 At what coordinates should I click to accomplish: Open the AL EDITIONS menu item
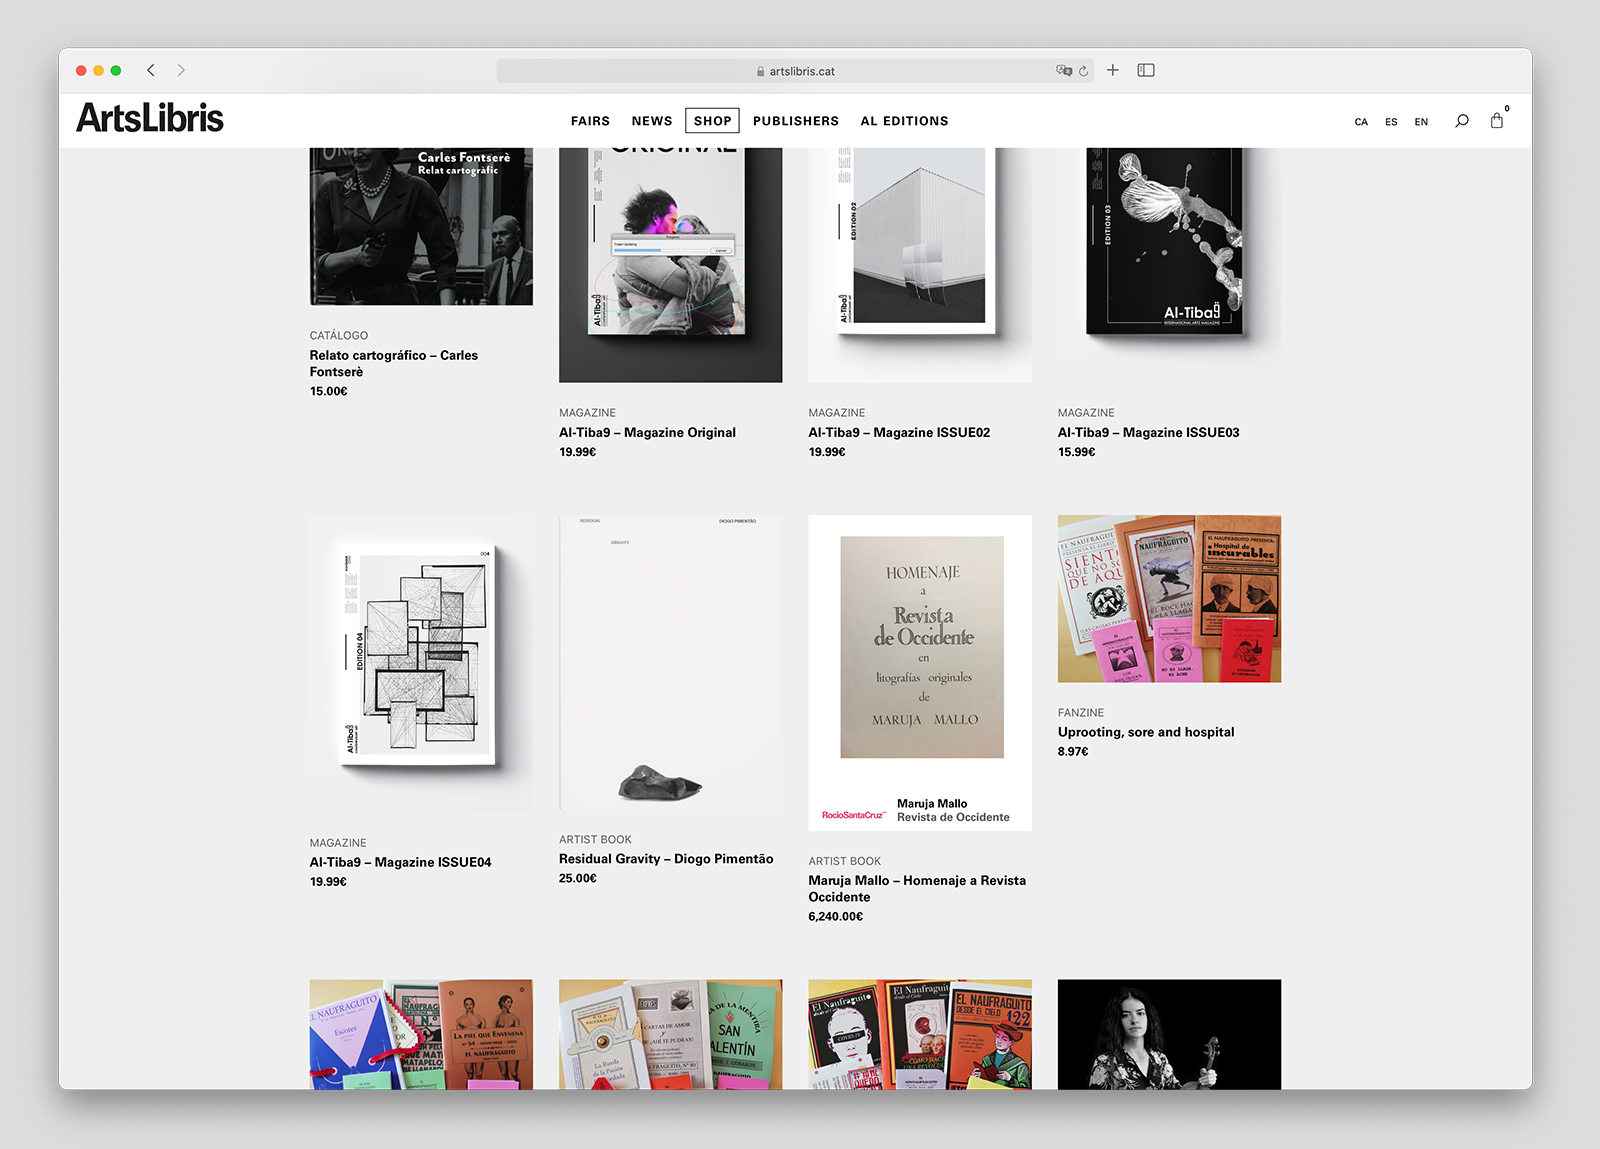coord(905,121)
